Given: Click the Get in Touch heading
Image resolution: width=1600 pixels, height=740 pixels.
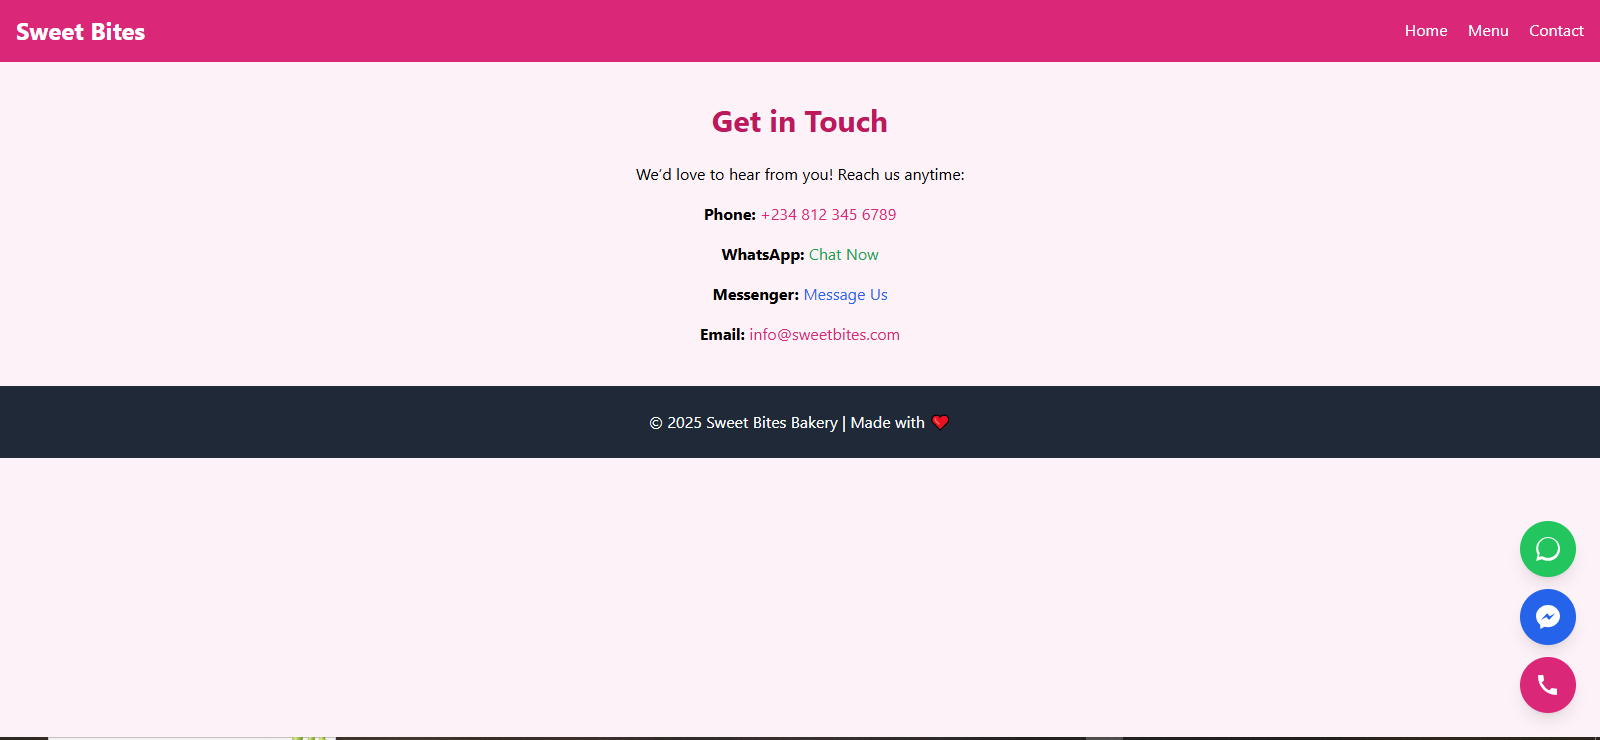Looking at the screenshot, I should (799, 122).
